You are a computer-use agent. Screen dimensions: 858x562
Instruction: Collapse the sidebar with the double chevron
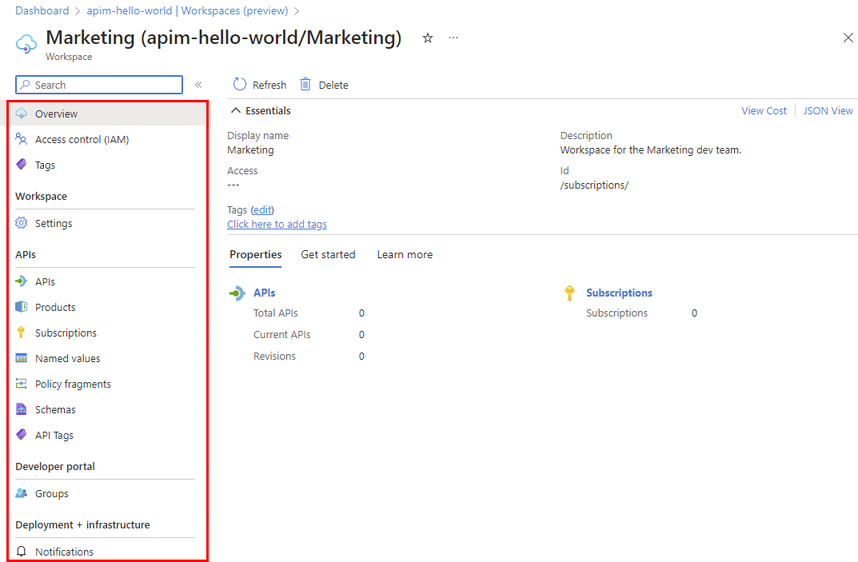coord(198,85)
